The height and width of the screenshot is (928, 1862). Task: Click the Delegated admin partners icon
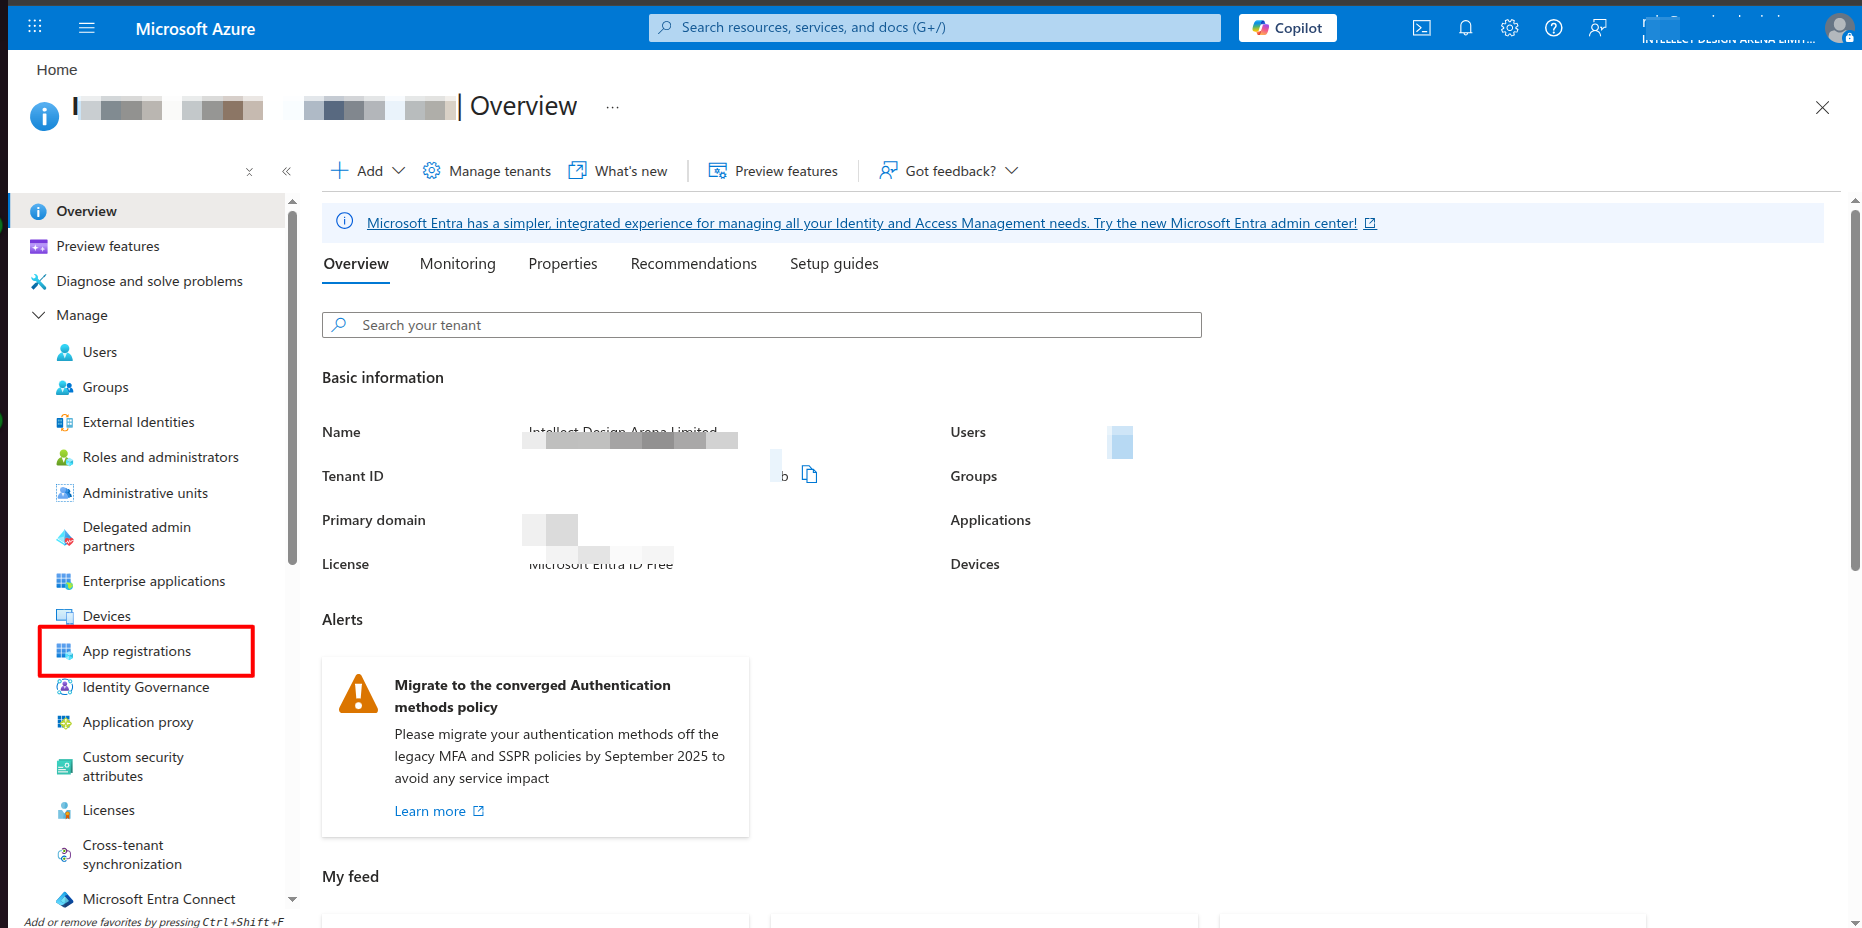coord(65,537)
